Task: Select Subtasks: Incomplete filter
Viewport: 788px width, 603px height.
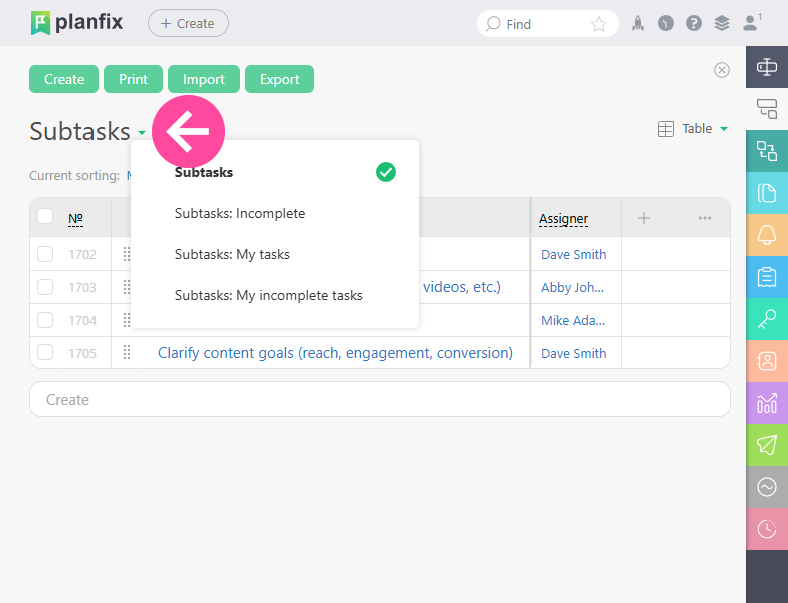Action: (x=240, y=214)
